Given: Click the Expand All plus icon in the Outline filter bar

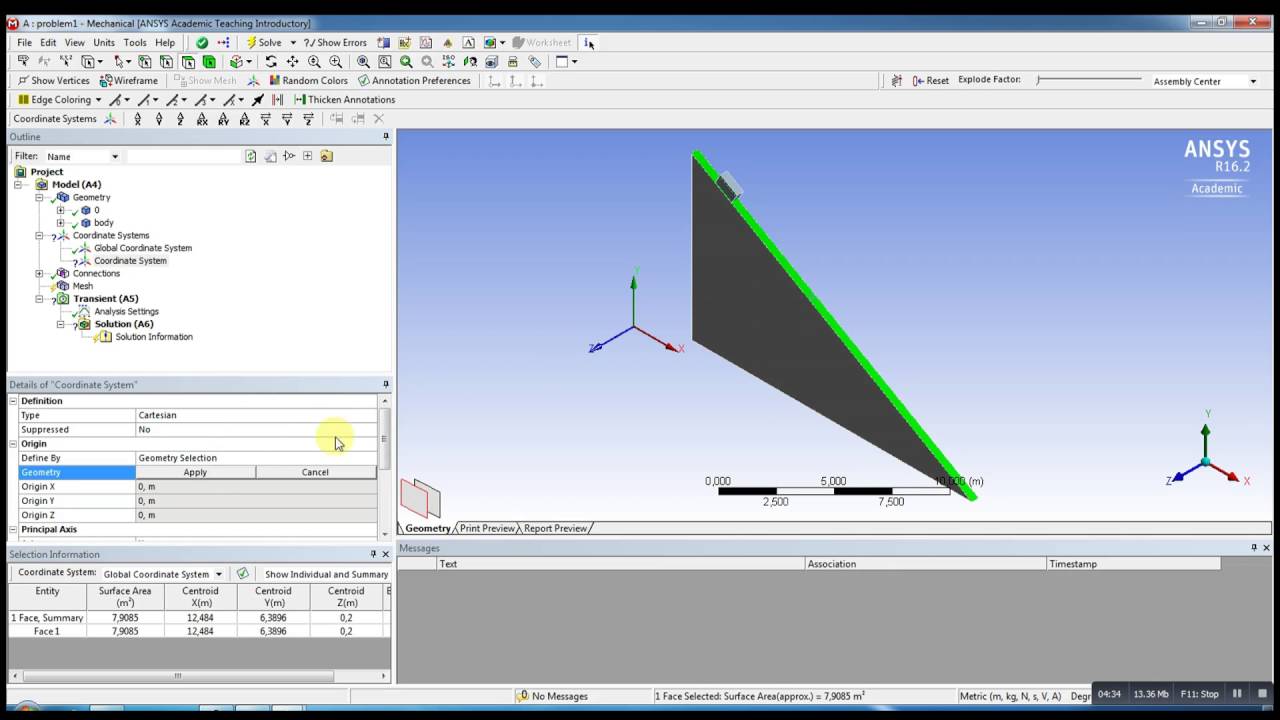Looking at the screenshot, I should (x=308, y=156).
